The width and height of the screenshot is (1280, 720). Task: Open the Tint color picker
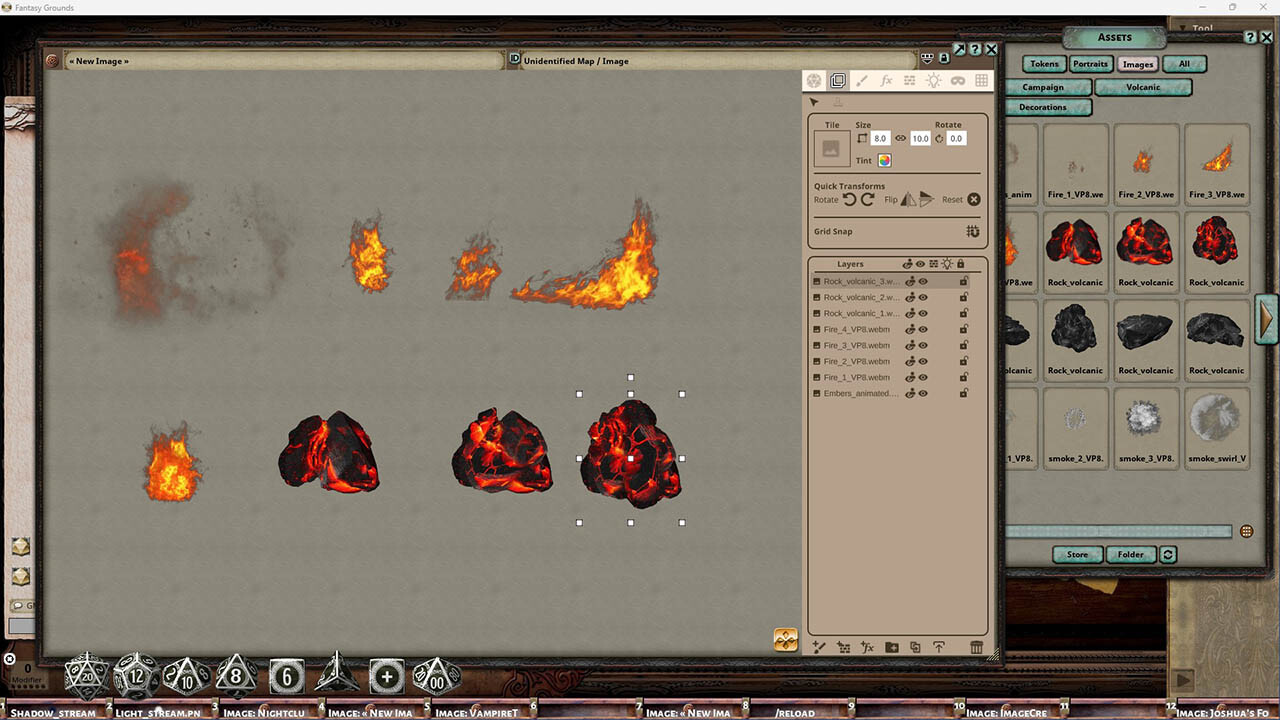point(884,160)
